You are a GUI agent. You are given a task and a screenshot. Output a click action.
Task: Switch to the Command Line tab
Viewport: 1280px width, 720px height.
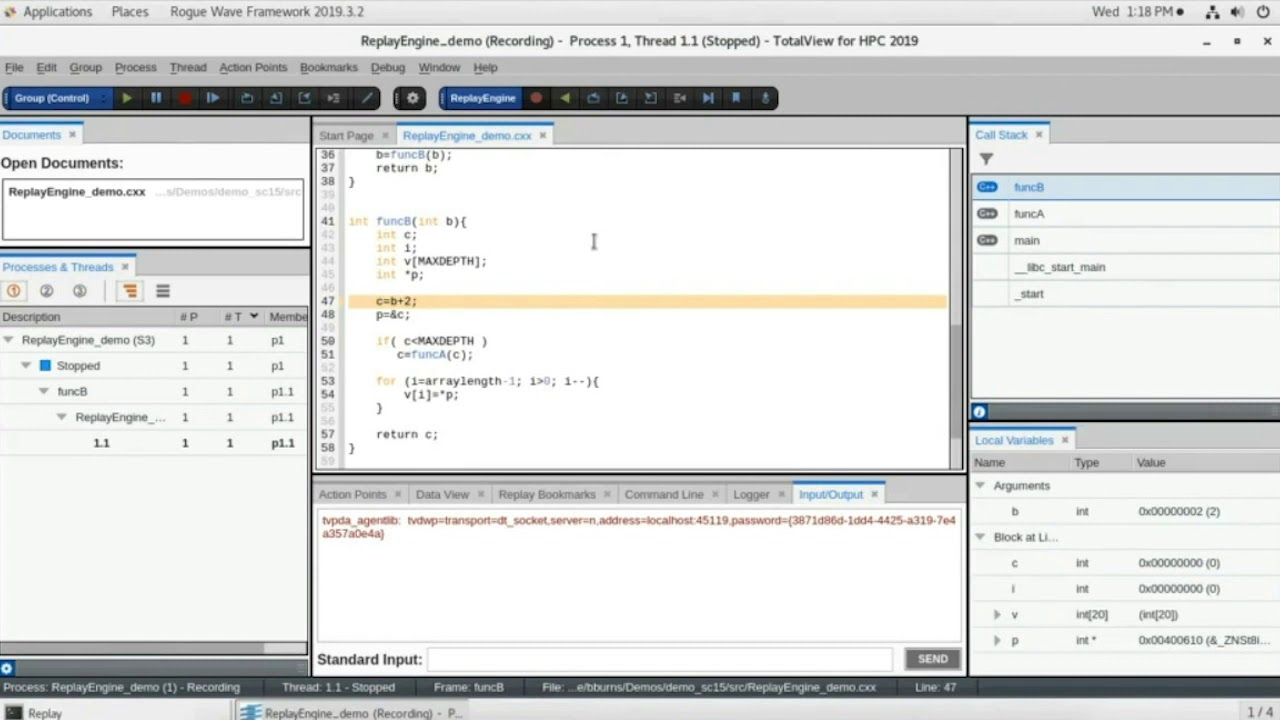click(664, 494)
